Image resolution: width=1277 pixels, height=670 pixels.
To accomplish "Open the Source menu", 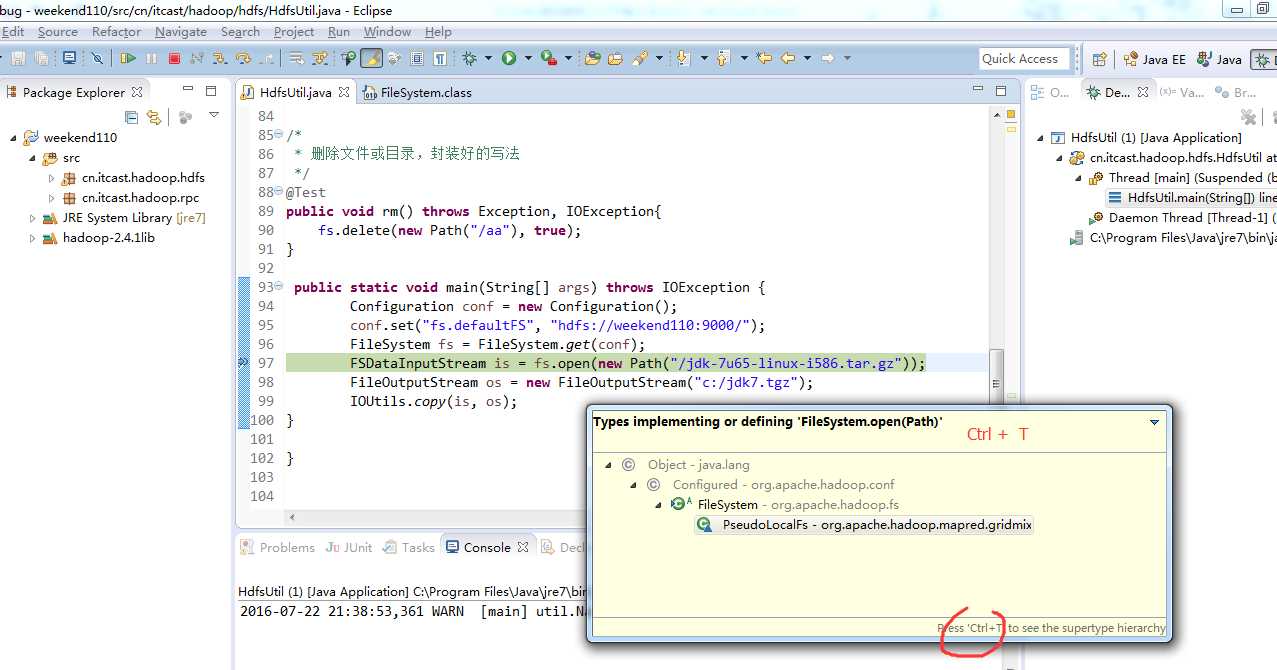I will (57, 31).
